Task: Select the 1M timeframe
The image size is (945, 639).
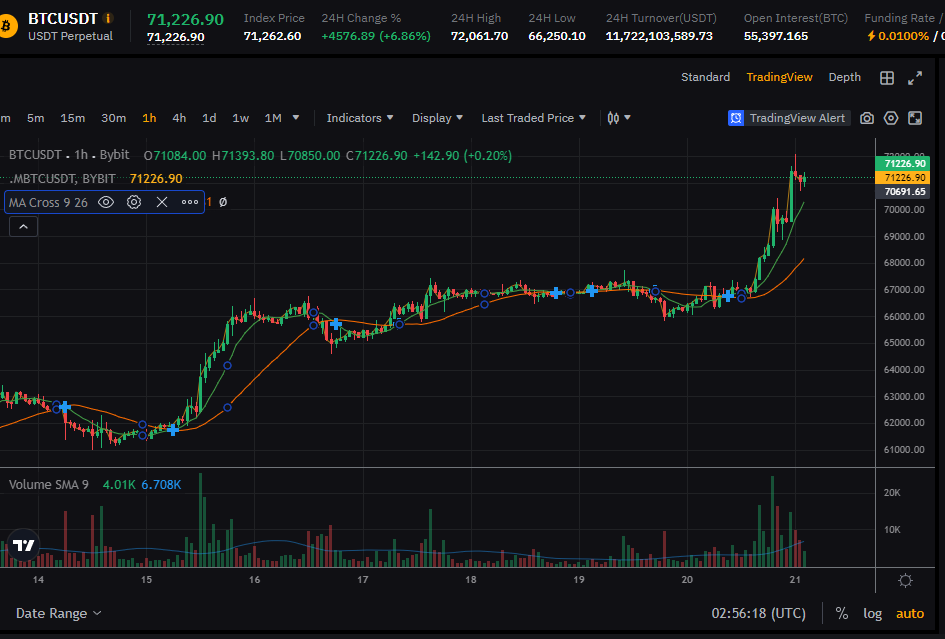Action: pyautogui.click(x=273, y=118)
